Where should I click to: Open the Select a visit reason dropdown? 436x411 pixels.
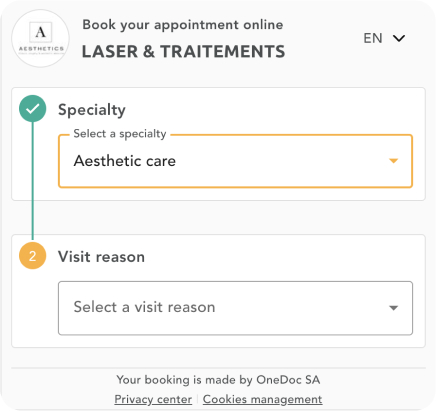[235, 308]
